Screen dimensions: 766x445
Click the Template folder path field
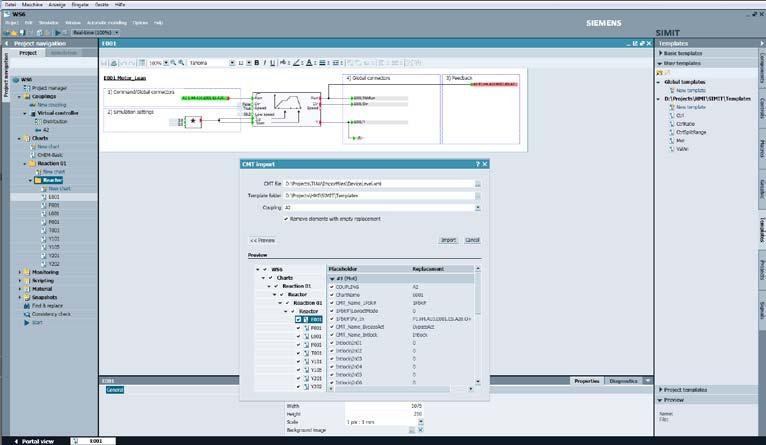point(379,195)
